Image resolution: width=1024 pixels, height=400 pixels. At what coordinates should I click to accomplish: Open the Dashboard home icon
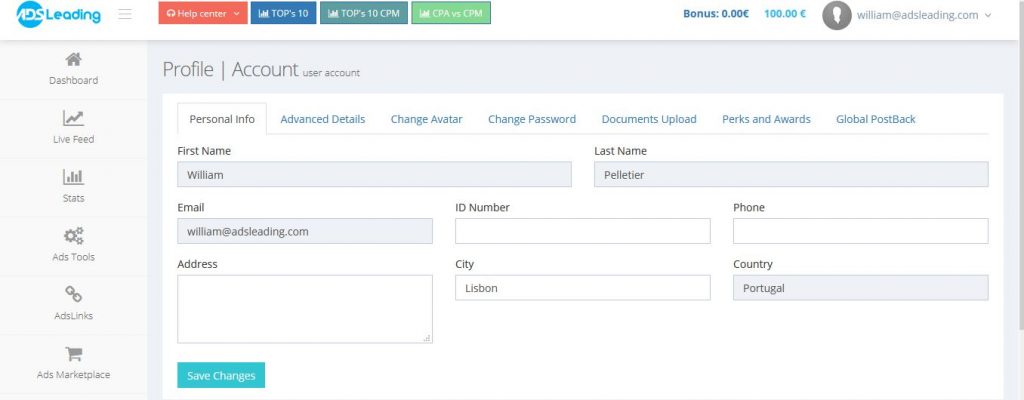click(73, 59)
